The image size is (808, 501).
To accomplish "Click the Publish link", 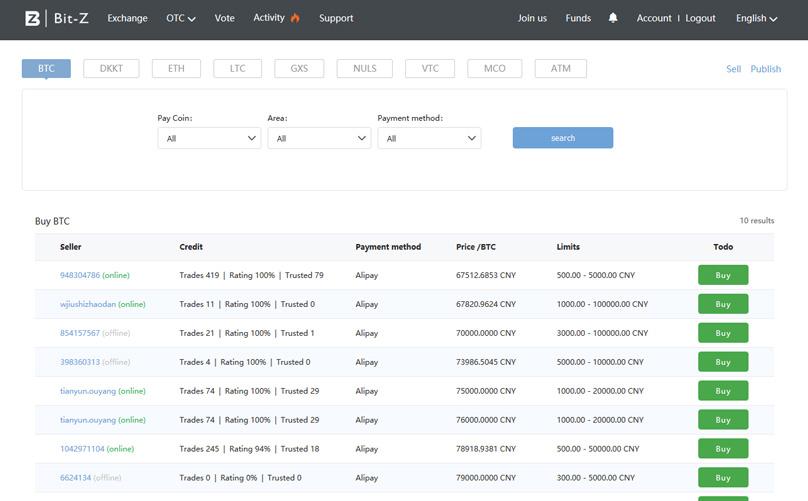I will 766,69.
